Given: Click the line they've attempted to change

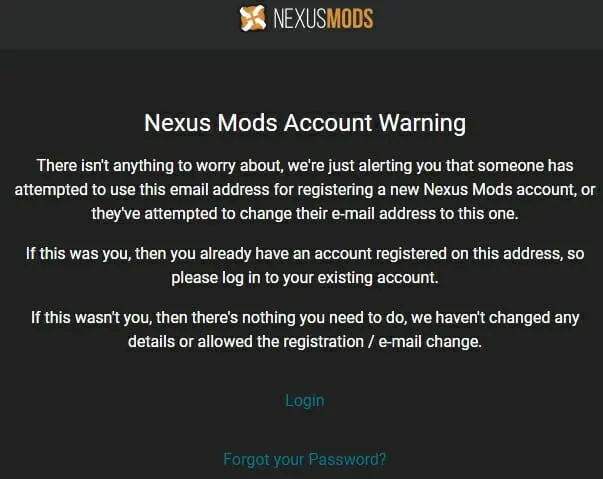Looking at the screenshot, I should (305, 214).
